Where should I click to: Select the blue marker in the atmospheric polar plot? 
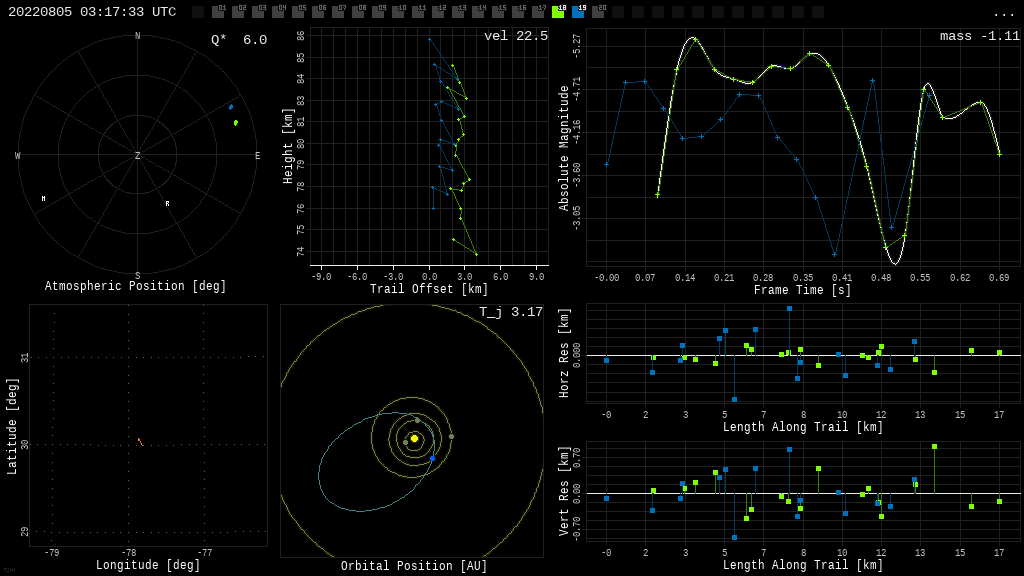click(x=231, y=107)
